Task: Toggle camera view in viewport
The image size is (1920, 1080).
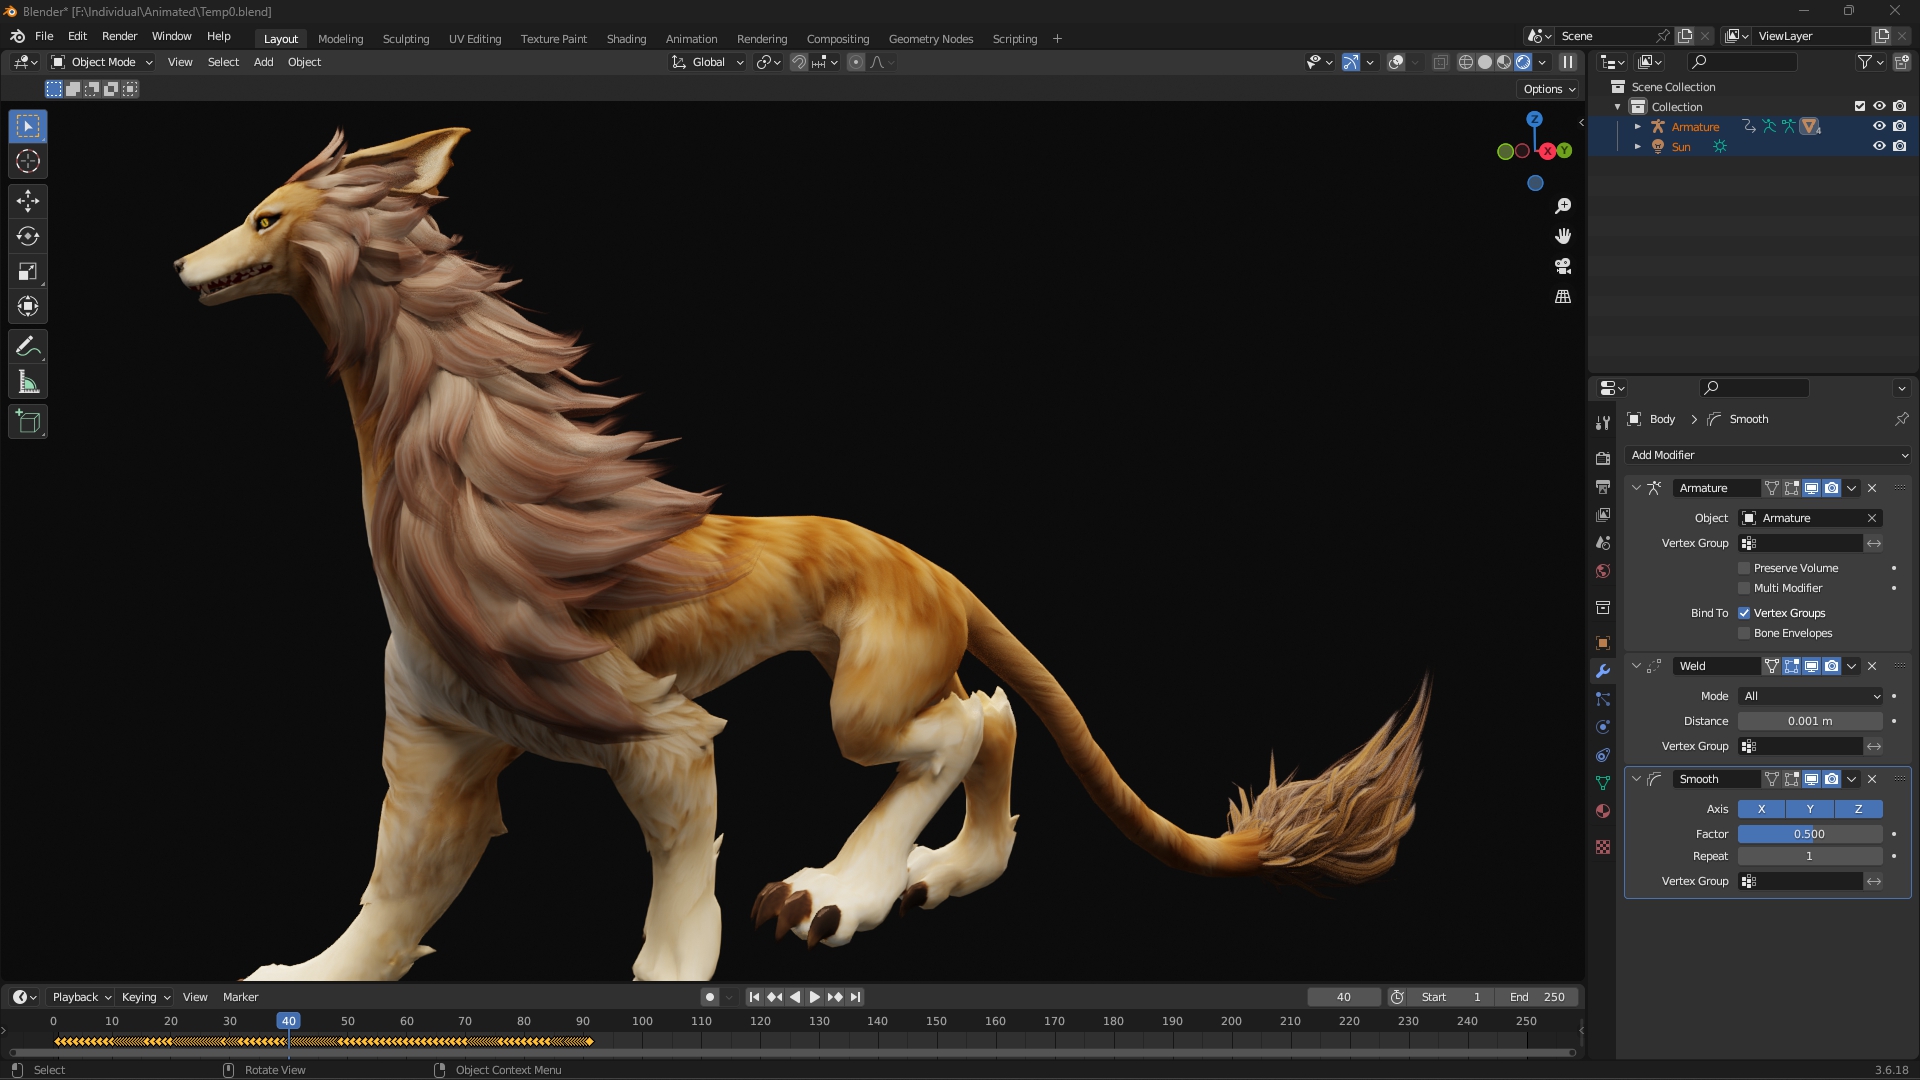Action: tap(1563, 267)
